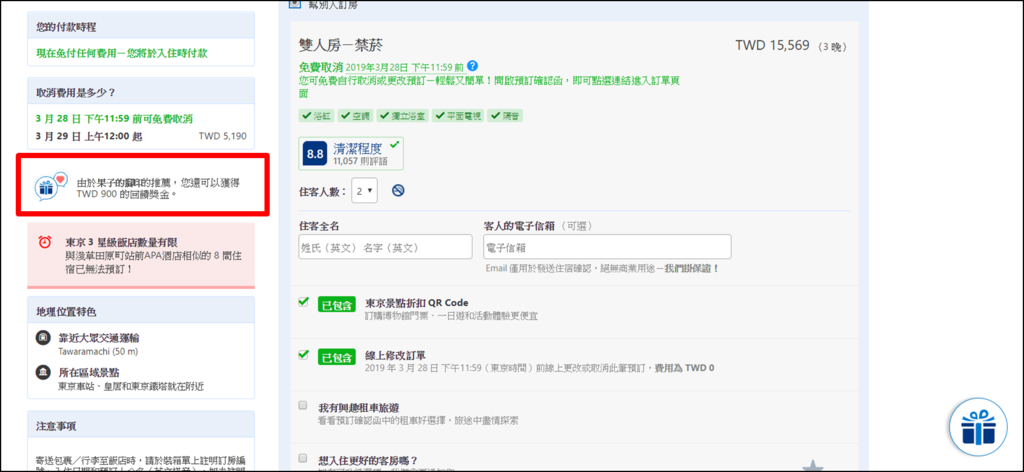This screenshot has height=472, width=1024.
Task: Click the 空調 amenity tag
Action: pos(356,116)
